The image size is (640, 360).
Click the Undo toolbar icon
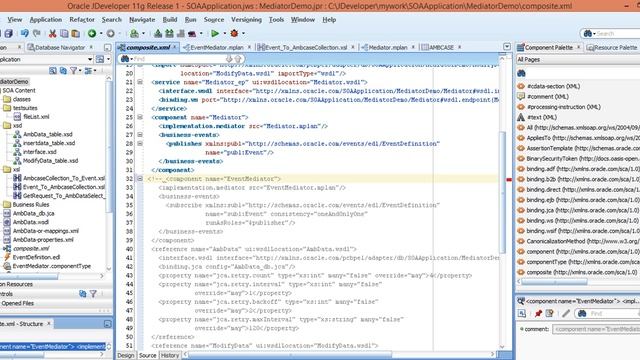click(25, 33)
